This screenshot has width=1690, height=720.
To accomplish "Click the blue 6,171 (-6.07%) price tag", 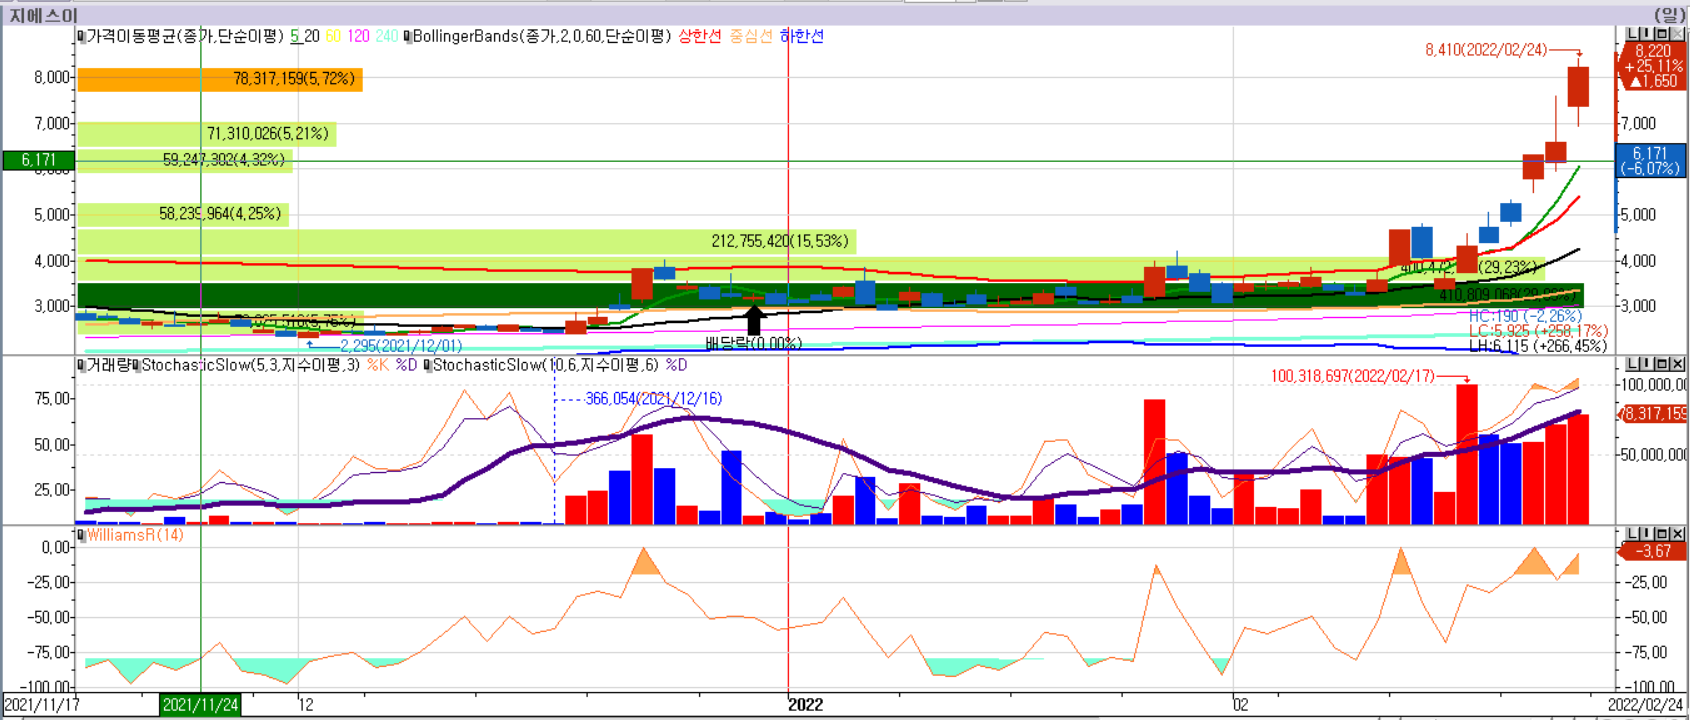I will 1650,161.
